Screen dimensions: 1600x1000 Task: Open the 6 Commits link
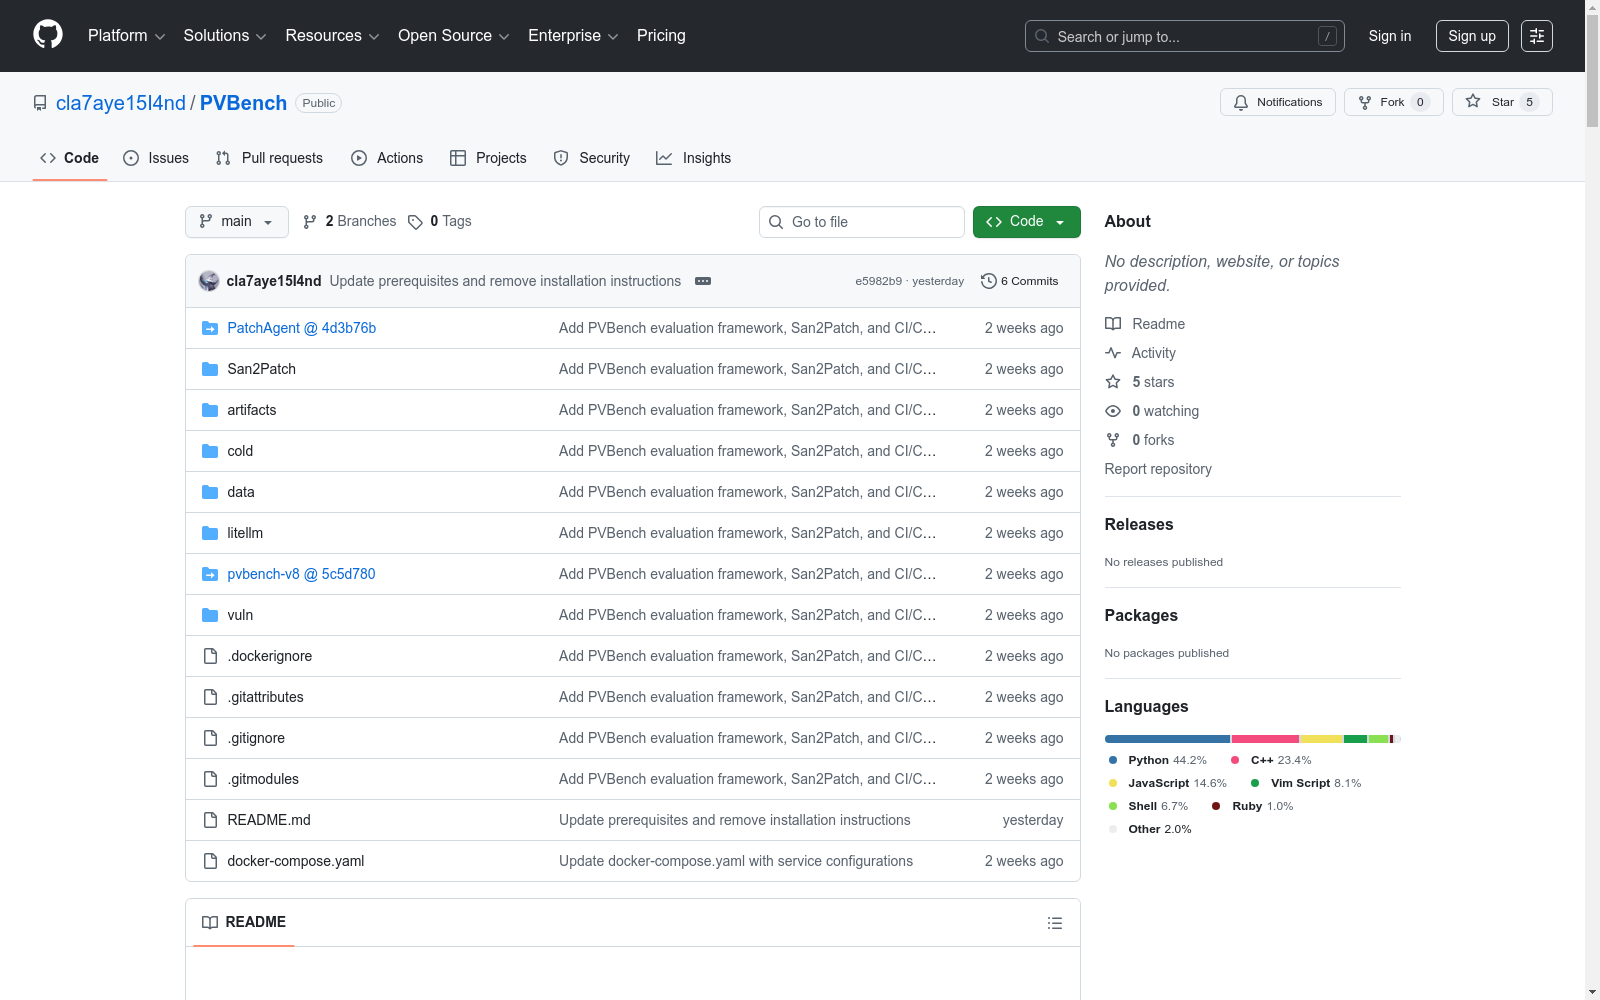click(1020, 281)
